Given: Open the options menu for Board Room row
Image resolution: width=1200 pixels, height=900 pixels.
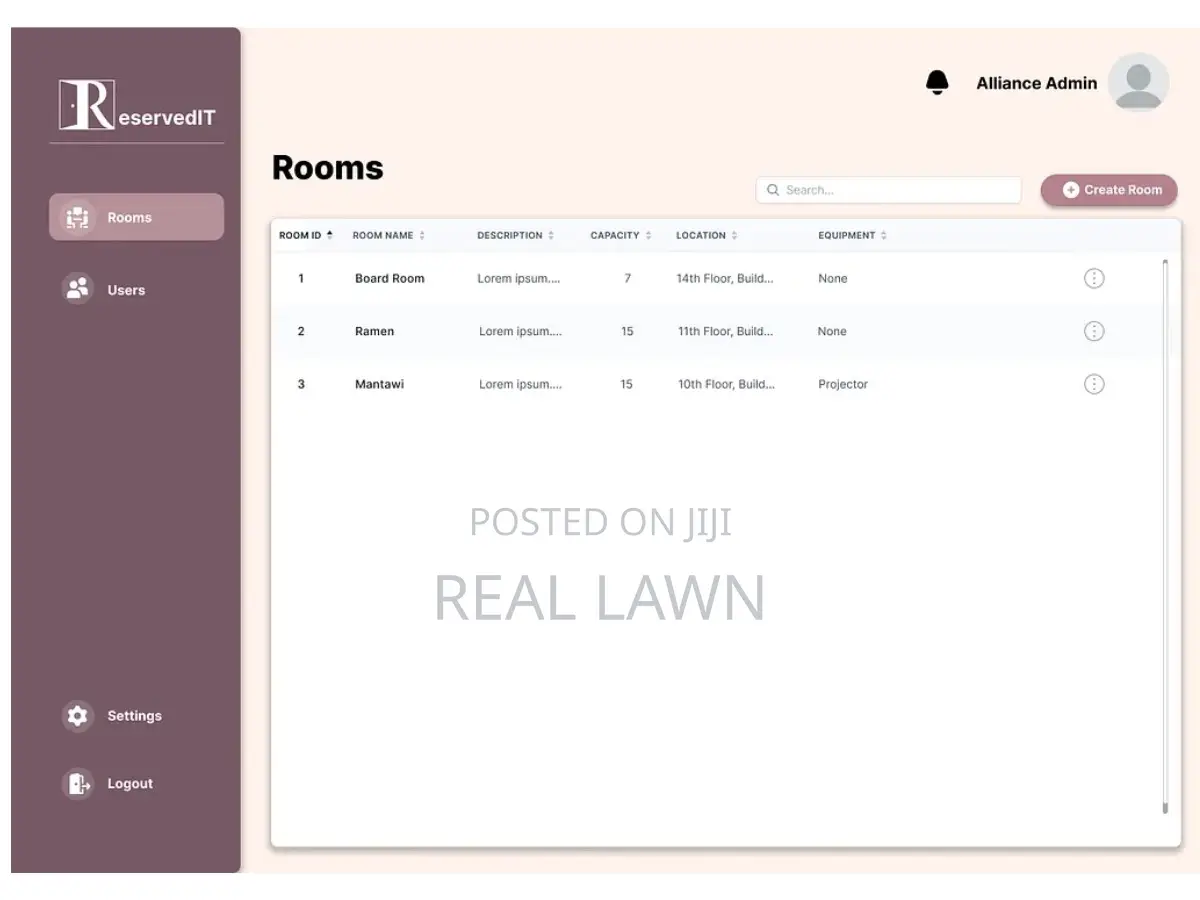Looking at the screenshot, I should pyautogui.click(x=1094, y=278).
